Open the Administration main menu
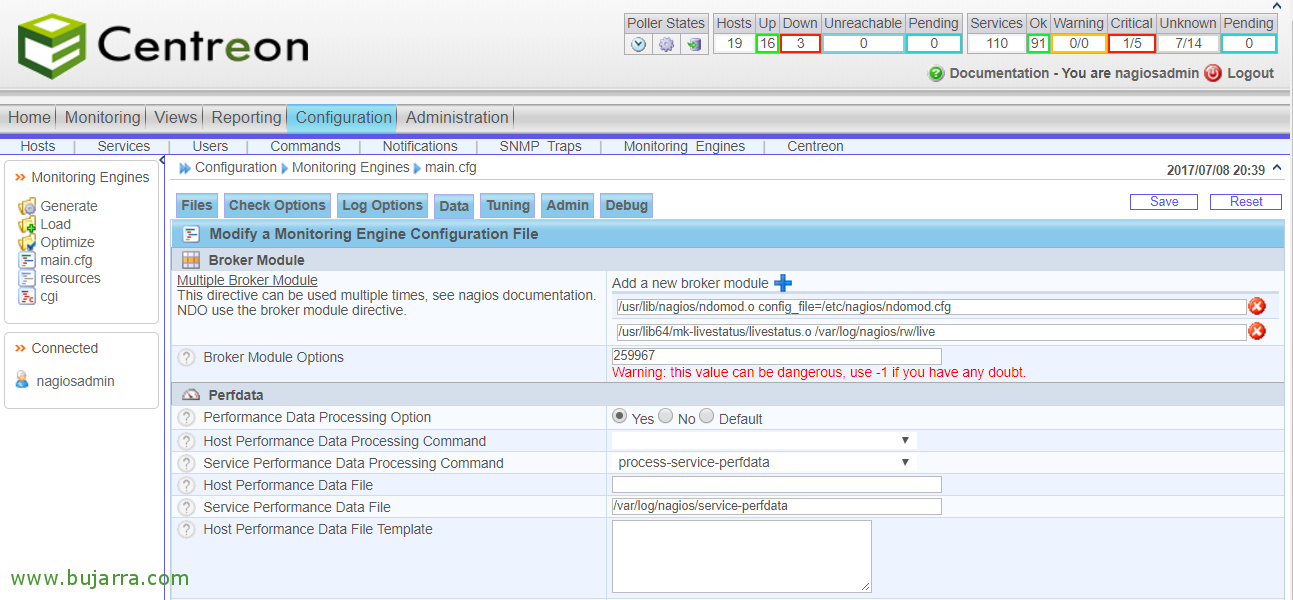1293x600 pixels. point(457,118)
